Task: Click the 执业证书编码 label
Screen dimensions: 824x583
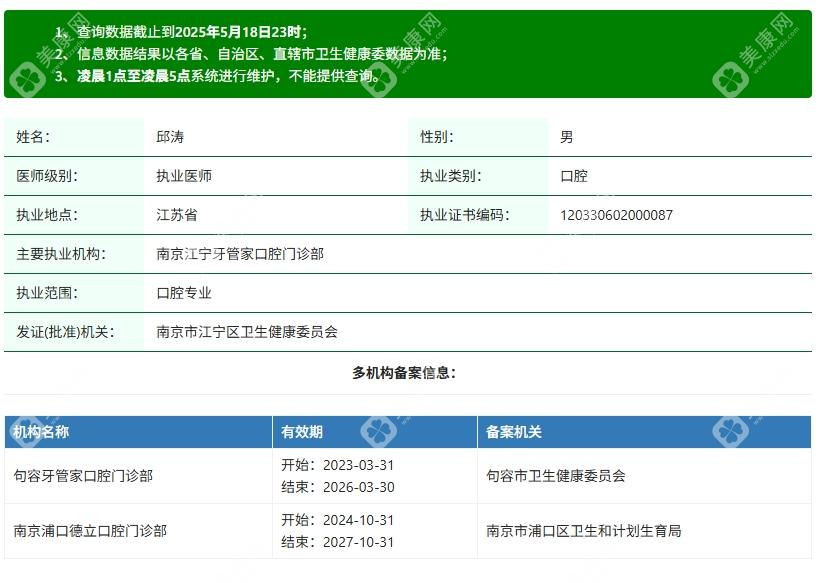Action: [x=464, y=215]
